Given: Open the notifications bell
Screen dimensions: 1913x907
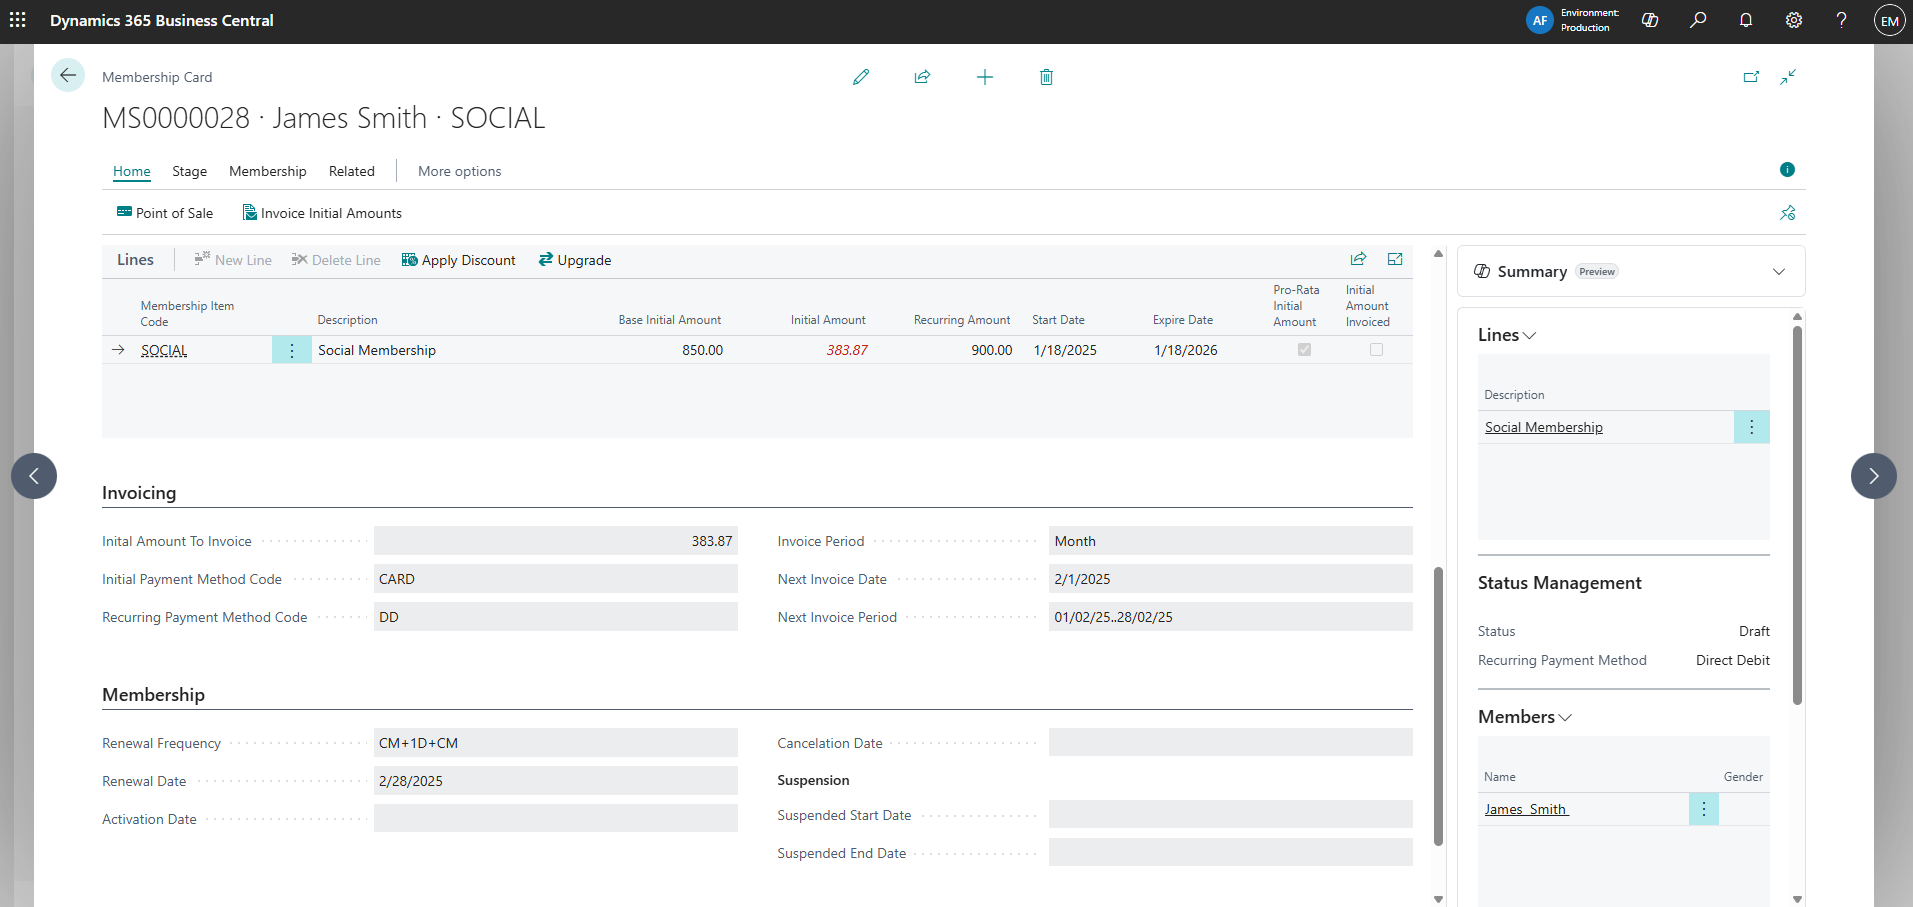Looking at the screenshot, I should click(x=1746, y=20).
